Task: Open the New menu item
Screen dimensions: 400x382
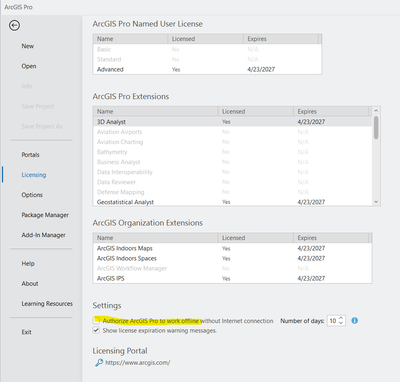Action: point(28,46)
